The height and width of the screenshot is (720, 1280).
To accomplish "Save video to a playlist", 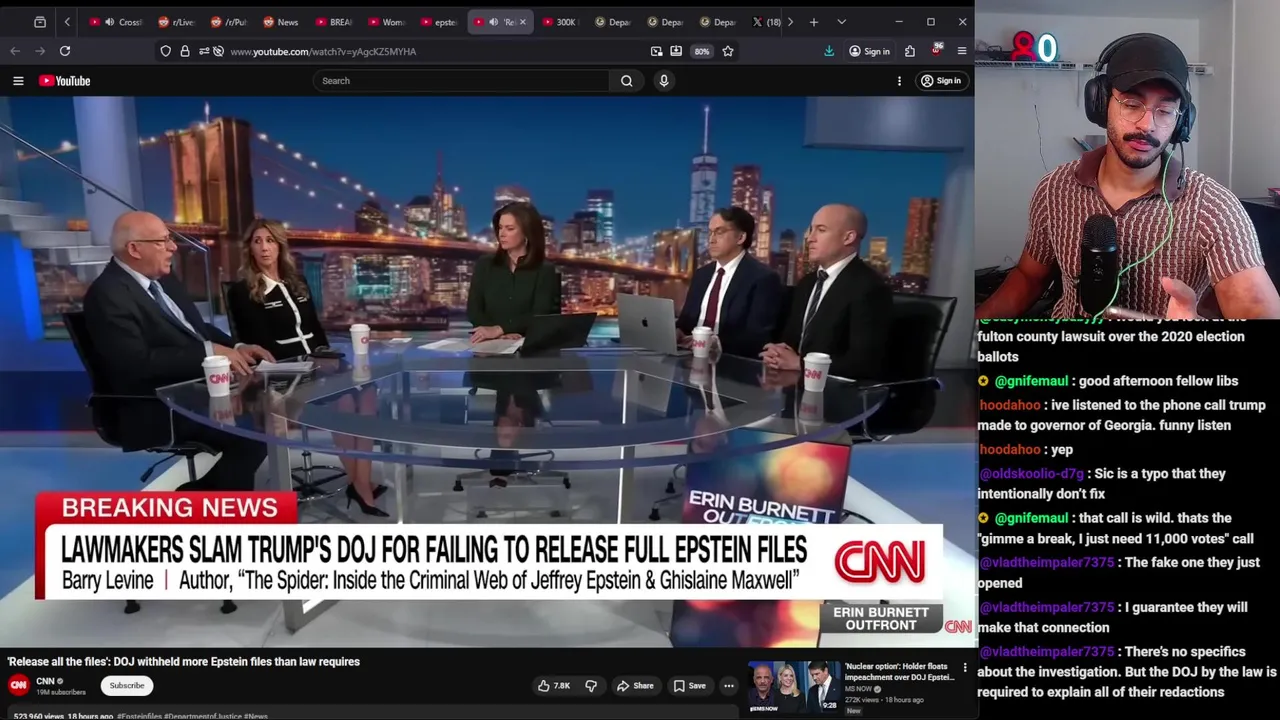I will [689, 686].
